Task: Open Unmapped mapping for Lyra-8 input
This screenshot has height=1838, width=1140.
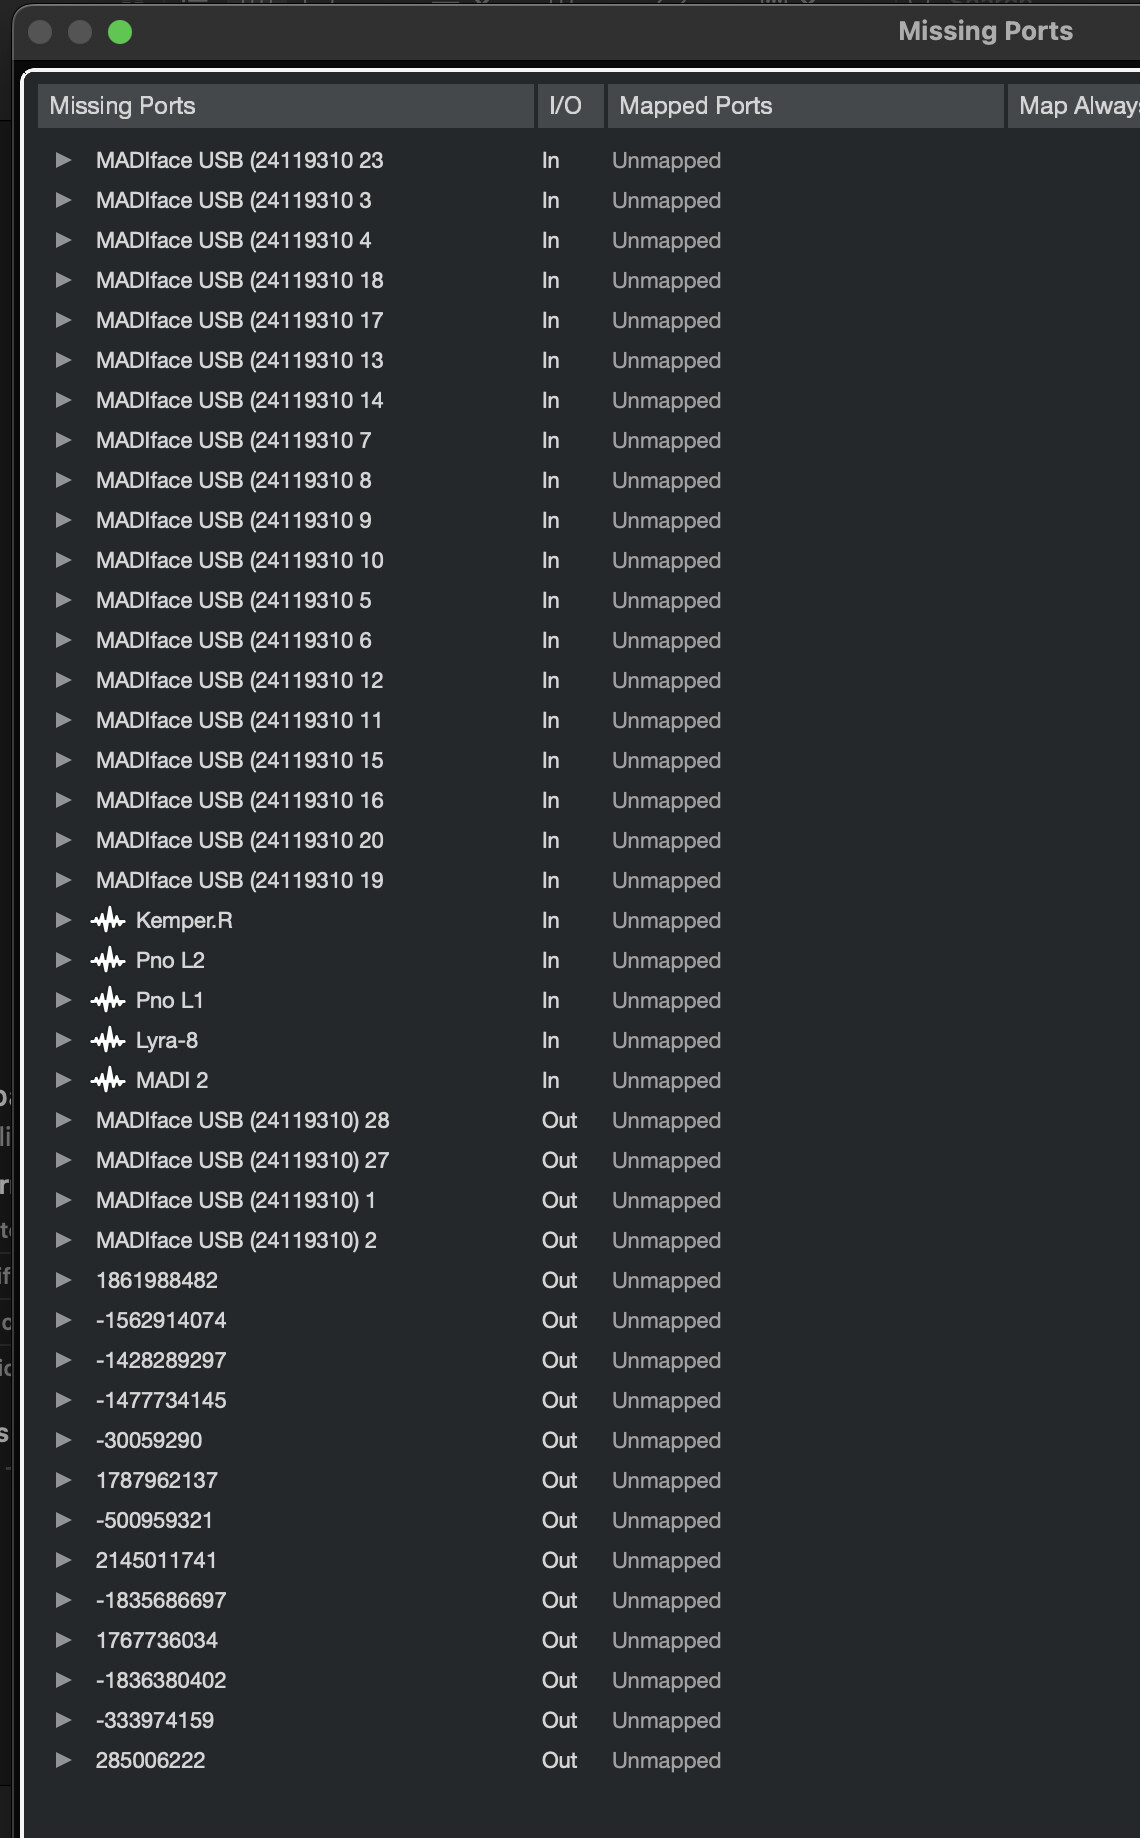Action: [x=666, y=1040]
